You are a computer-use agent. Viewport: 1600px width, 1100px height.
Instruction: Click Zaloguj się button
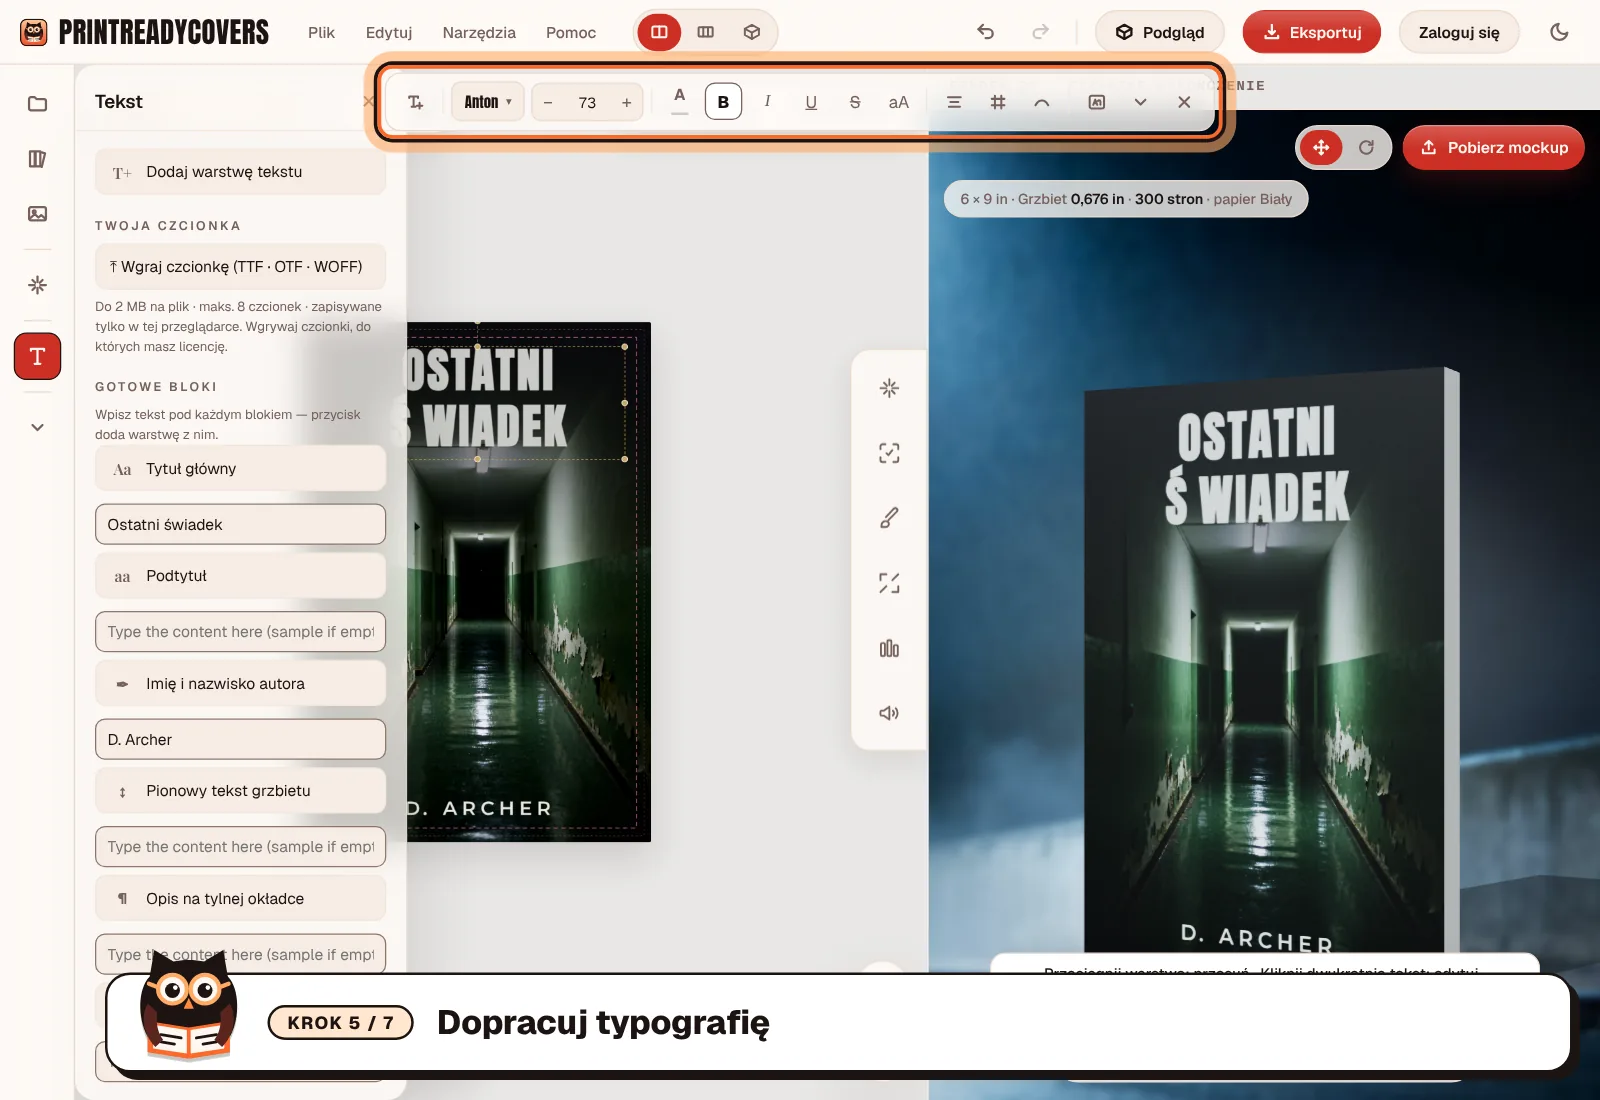pyautogui.click(x=1459, y=32)
